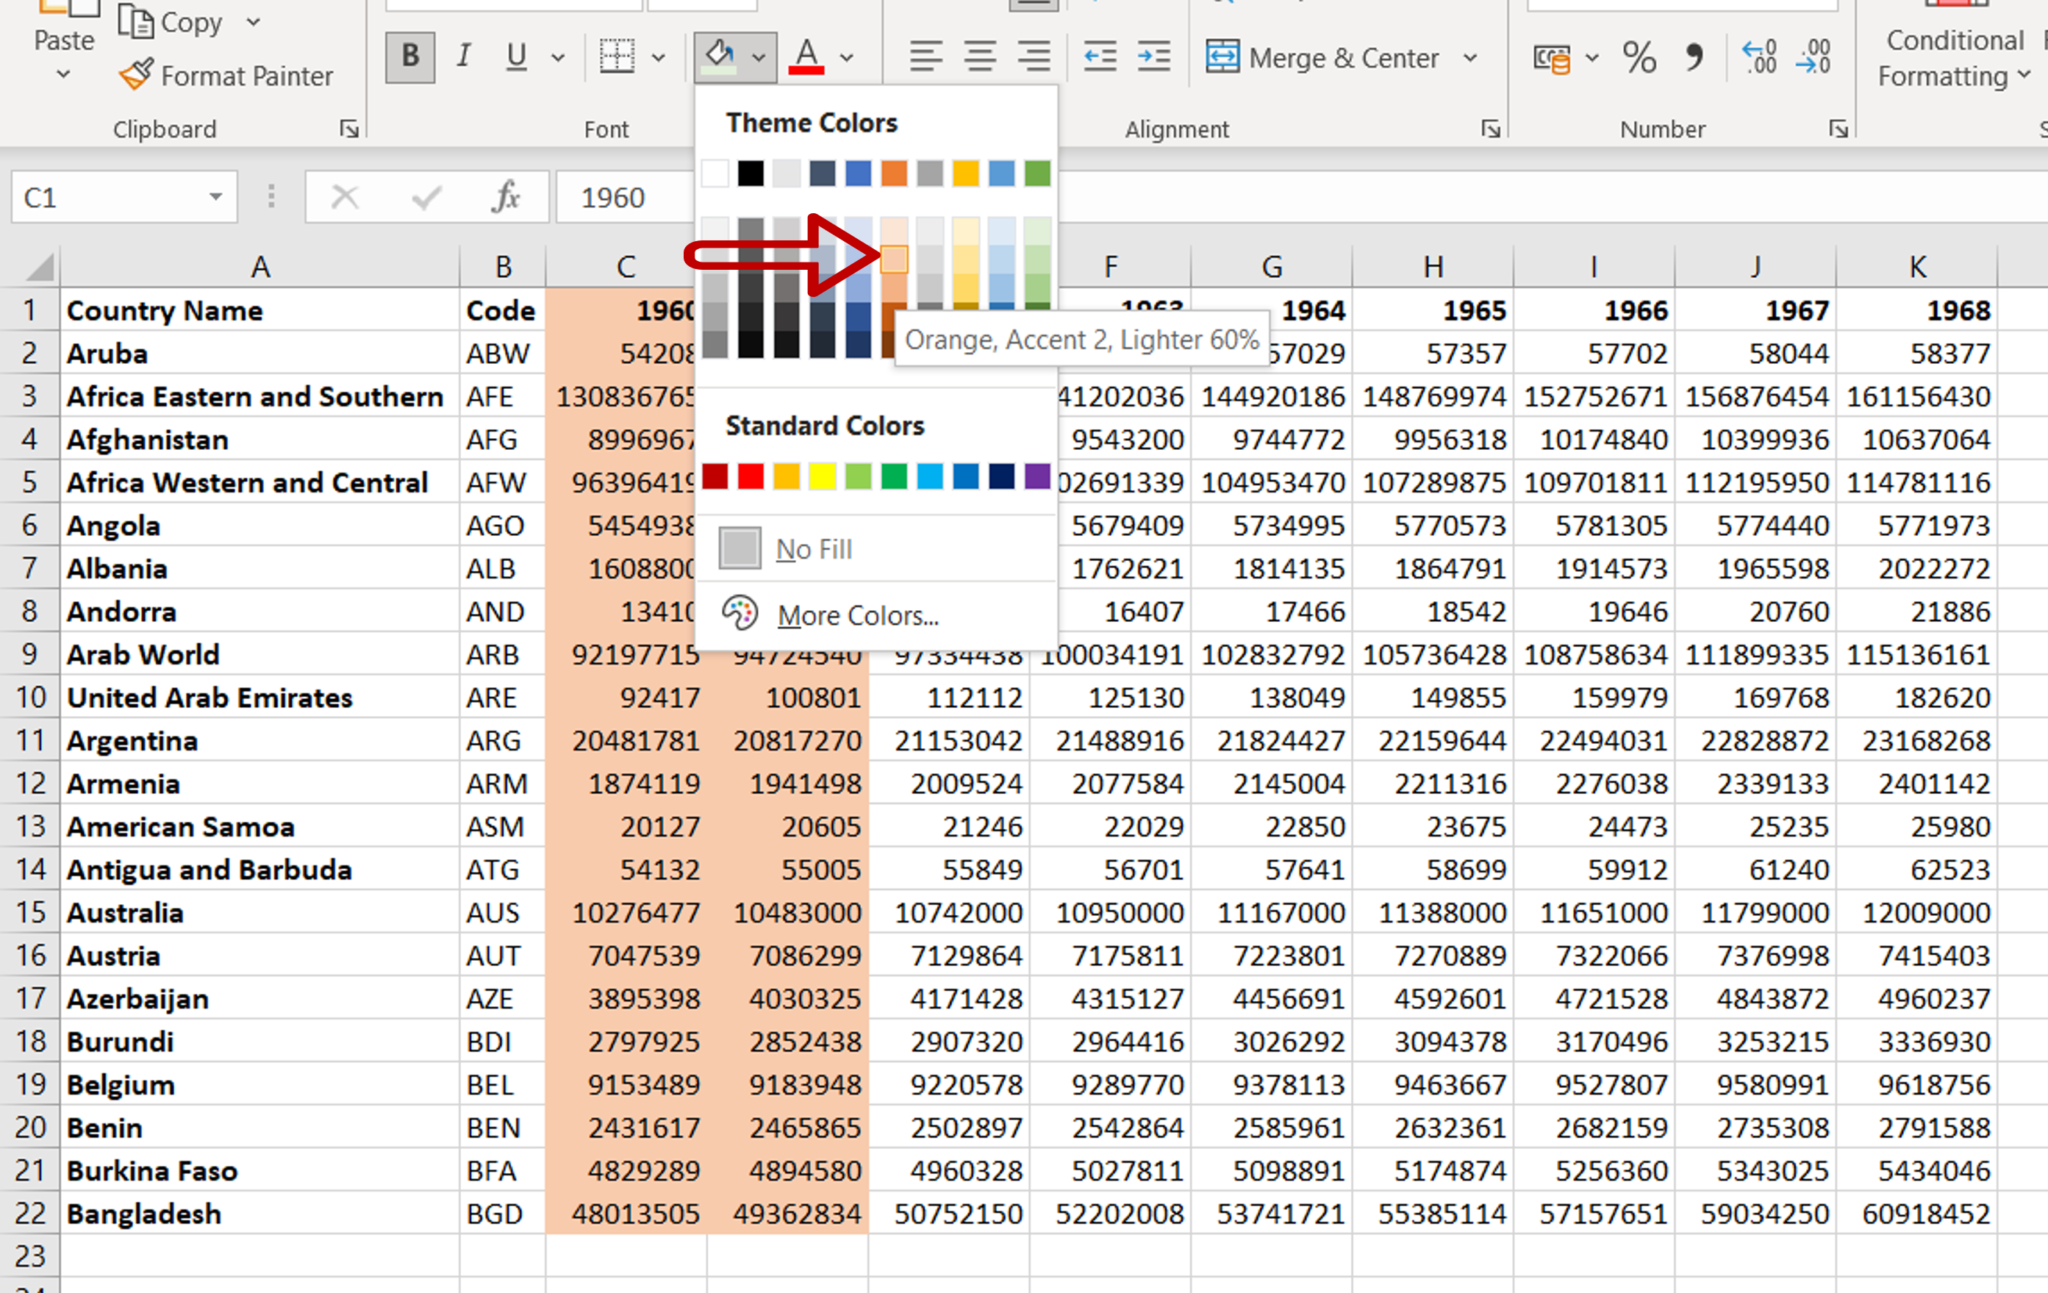Apply underline formatting

[516, 57]
